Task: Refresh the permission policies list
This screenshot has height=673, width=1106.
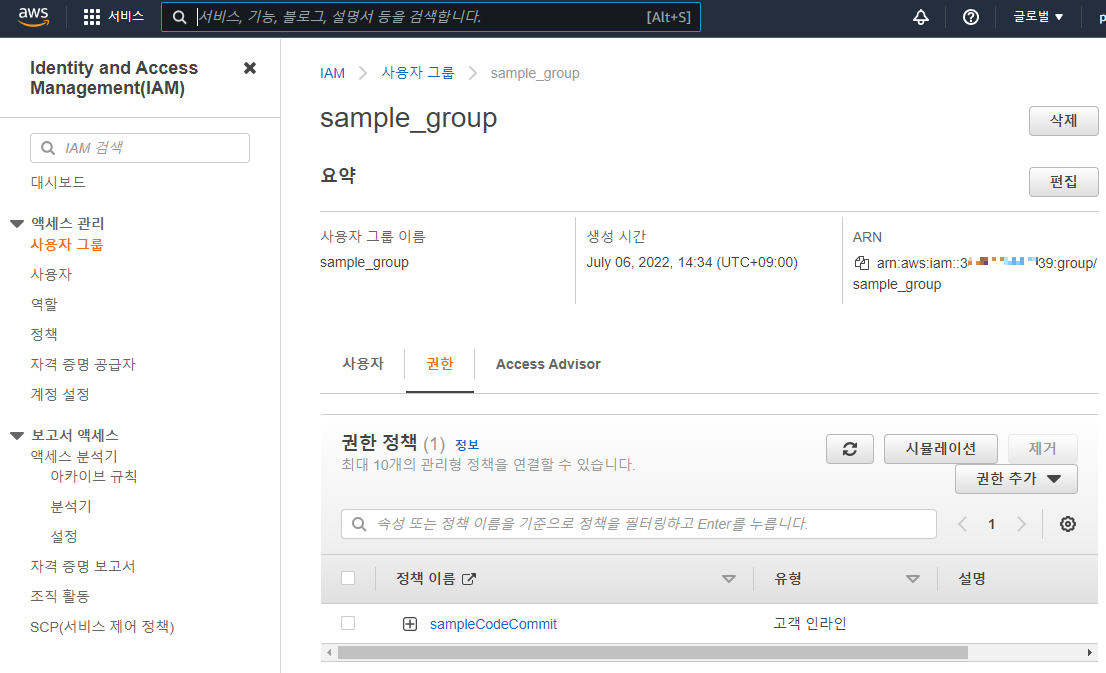Action: point(850,449)
